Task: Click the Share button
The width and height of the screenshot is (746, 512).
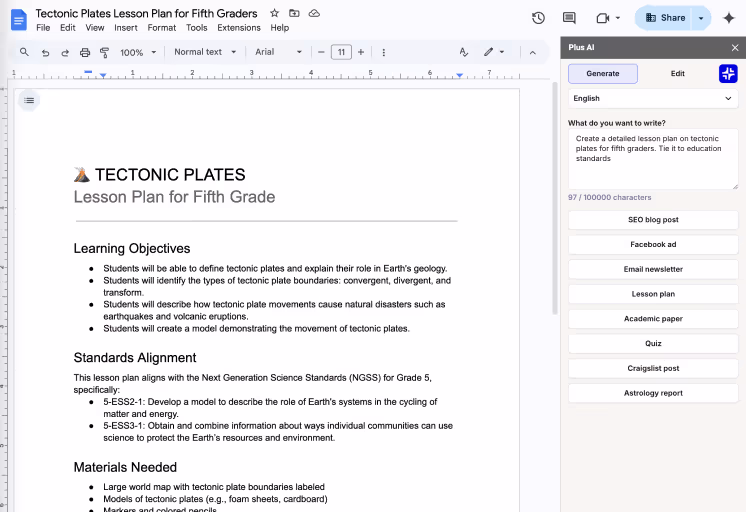Action: point(665,18)
